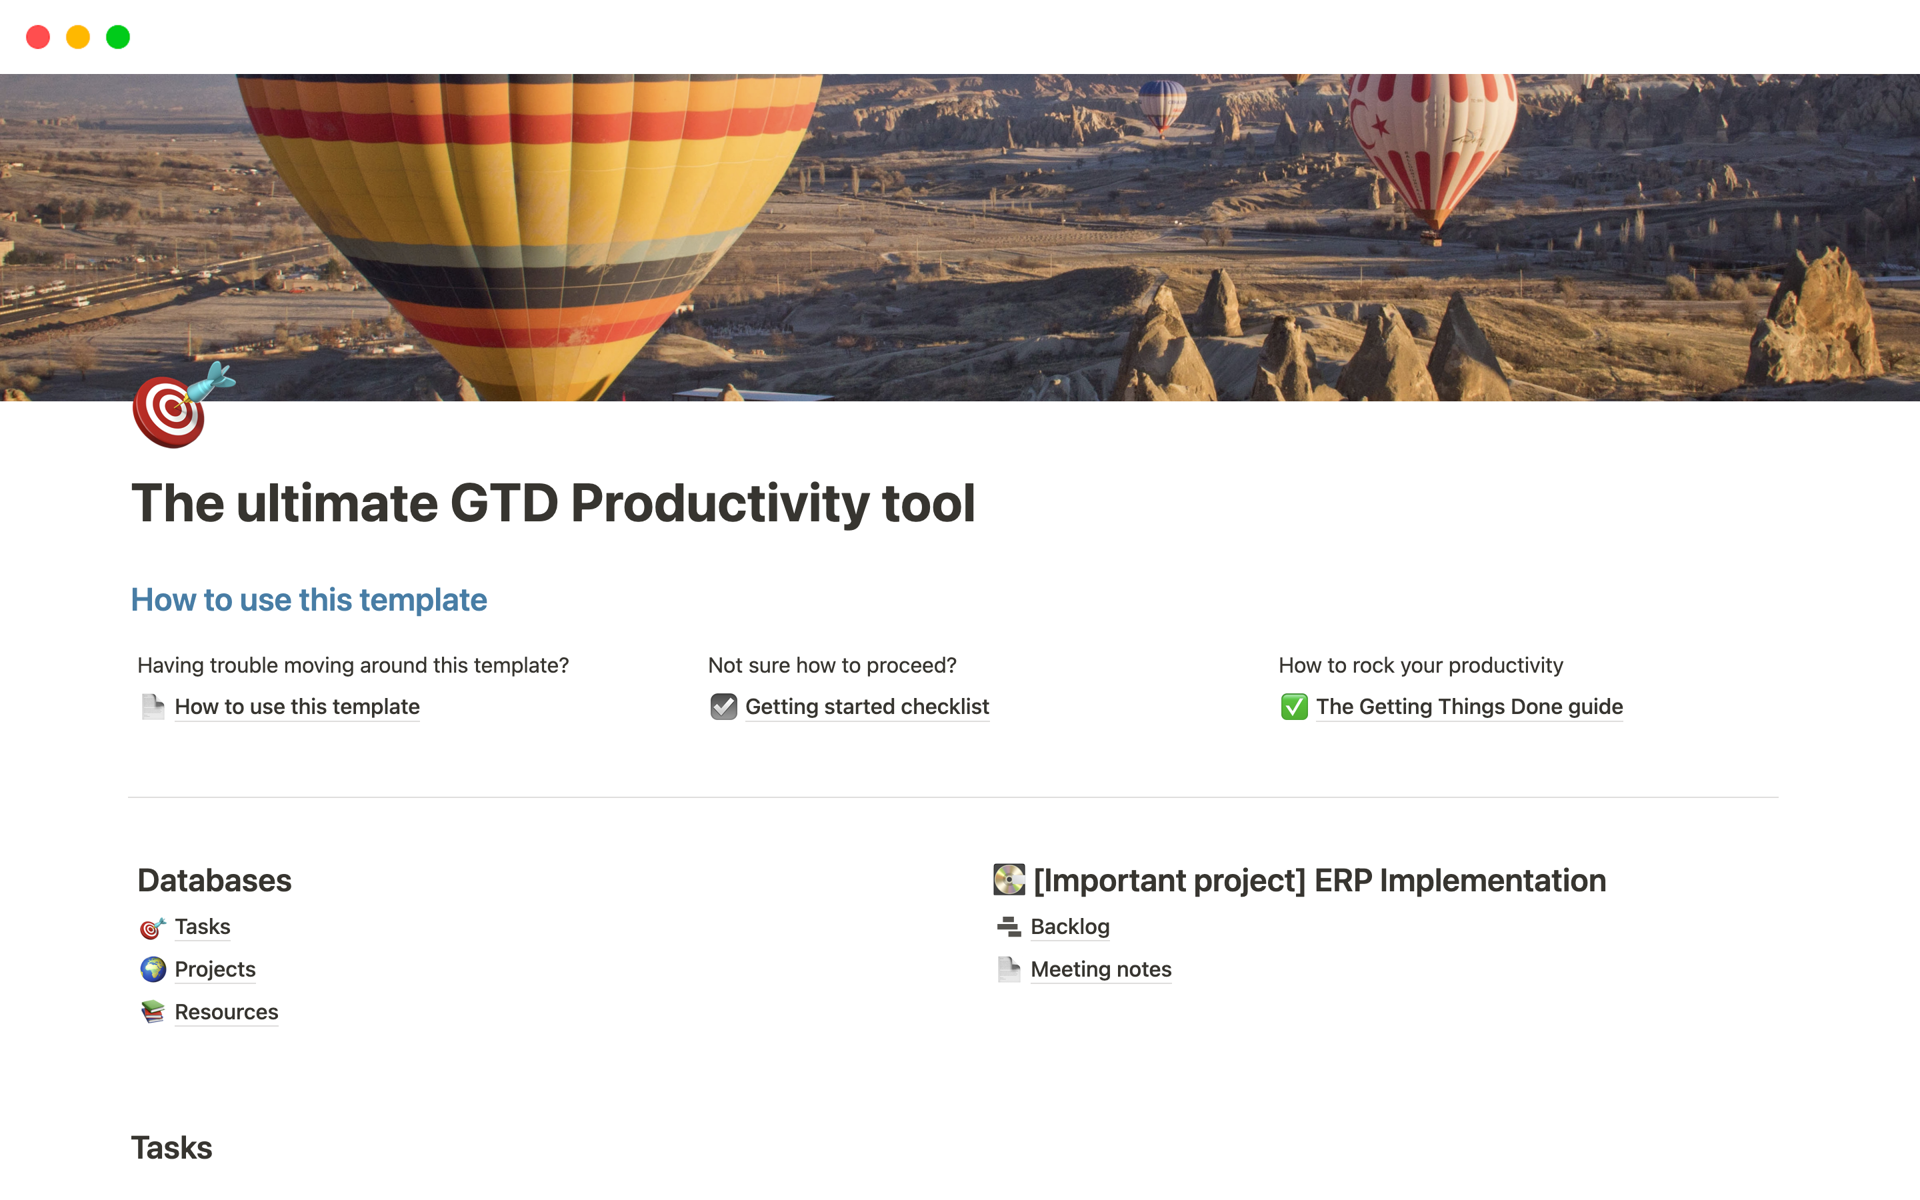
Task: Open the Tasks database
Action: pos(202,927)
